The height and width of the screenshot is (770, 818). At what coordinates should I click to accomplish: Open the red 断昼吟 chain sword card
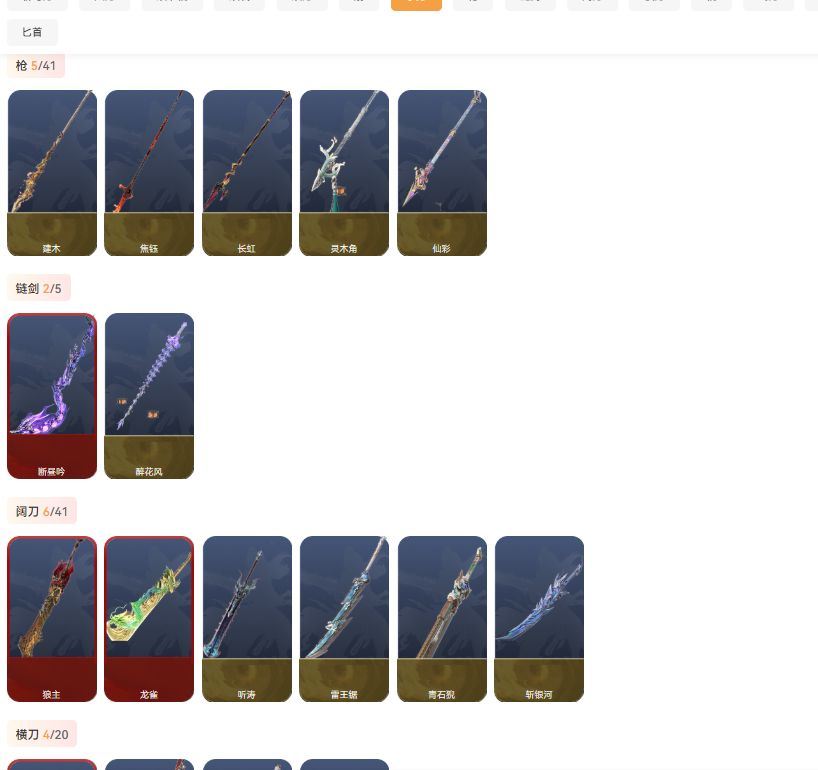pos(52,396)
